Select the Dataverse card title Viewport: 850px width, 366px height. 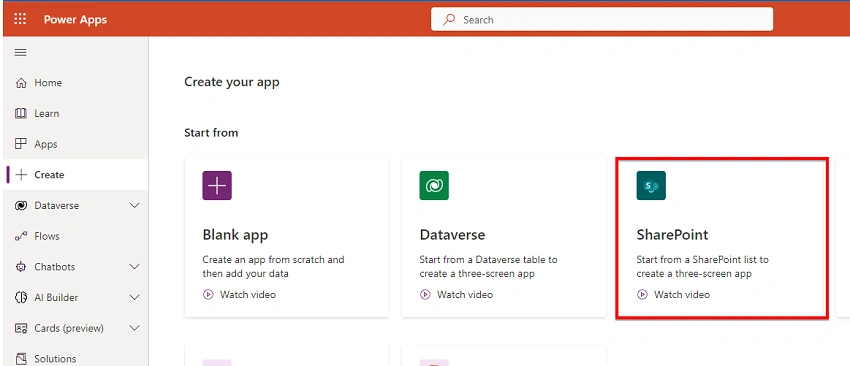click(452, 235)
